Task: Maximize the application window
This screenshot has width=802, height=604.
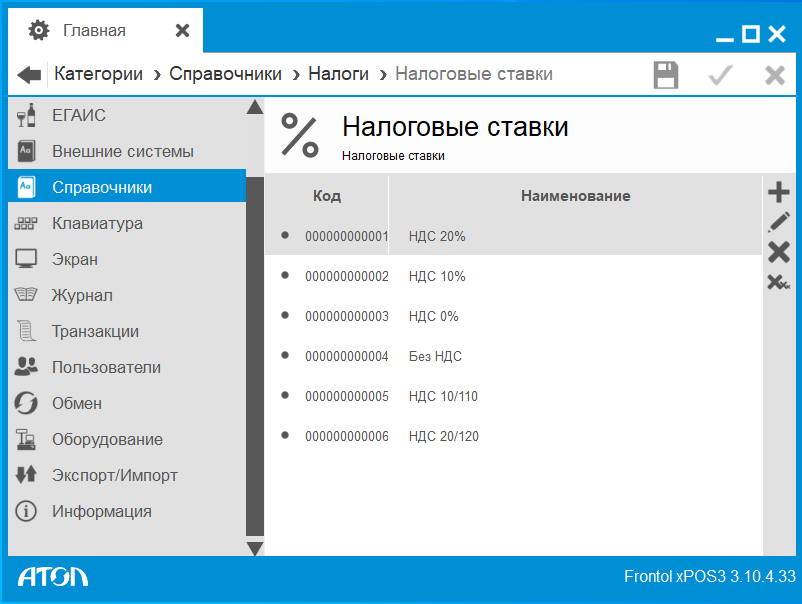Action: [751, 34]
